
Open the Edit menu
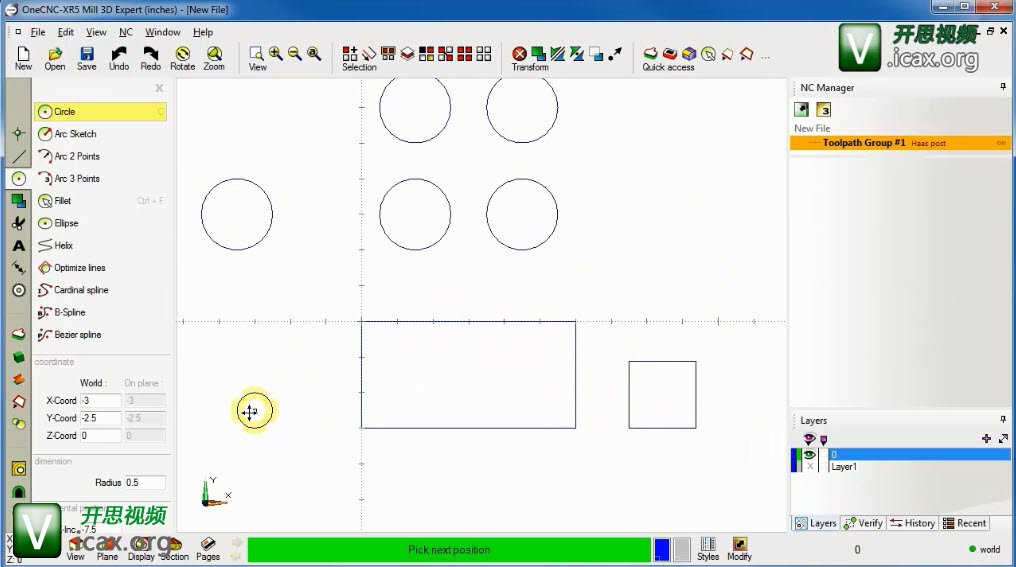[65, 32]
